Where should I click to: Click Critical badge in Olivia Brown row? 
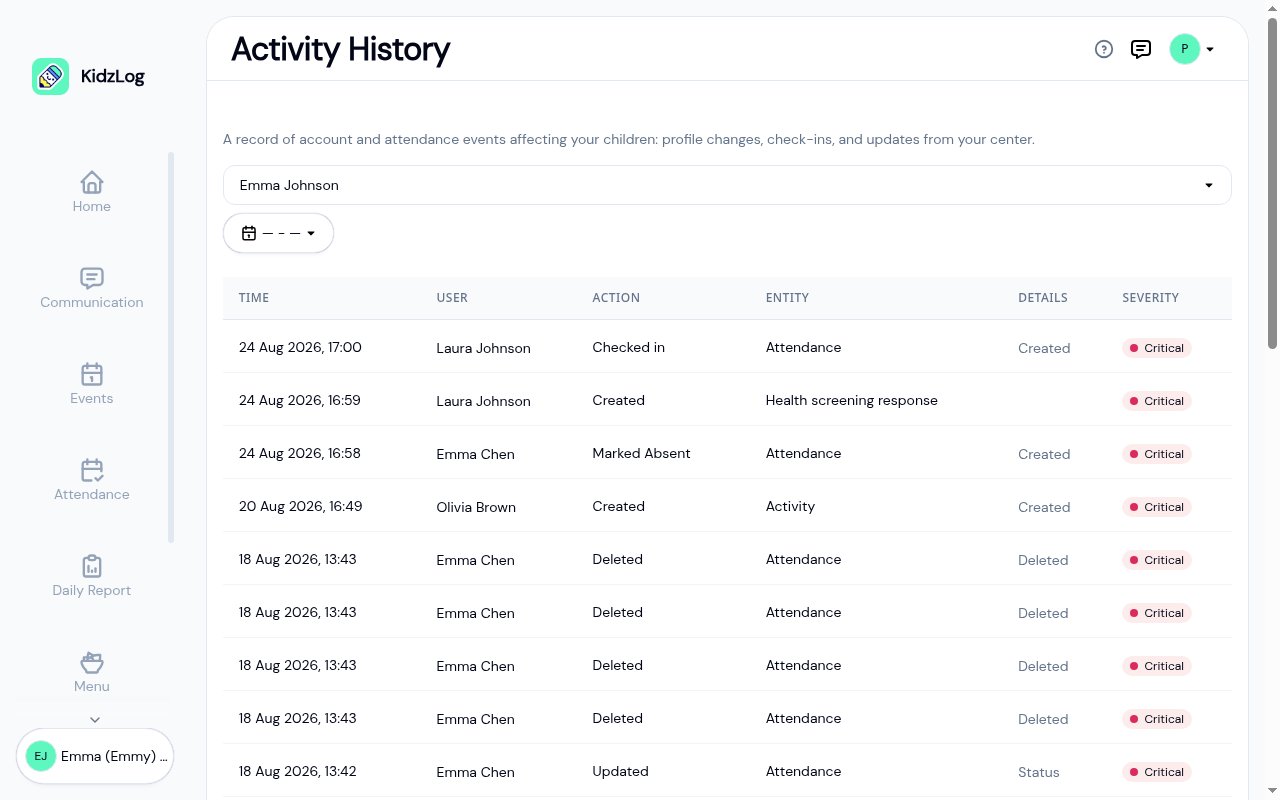1156,507
